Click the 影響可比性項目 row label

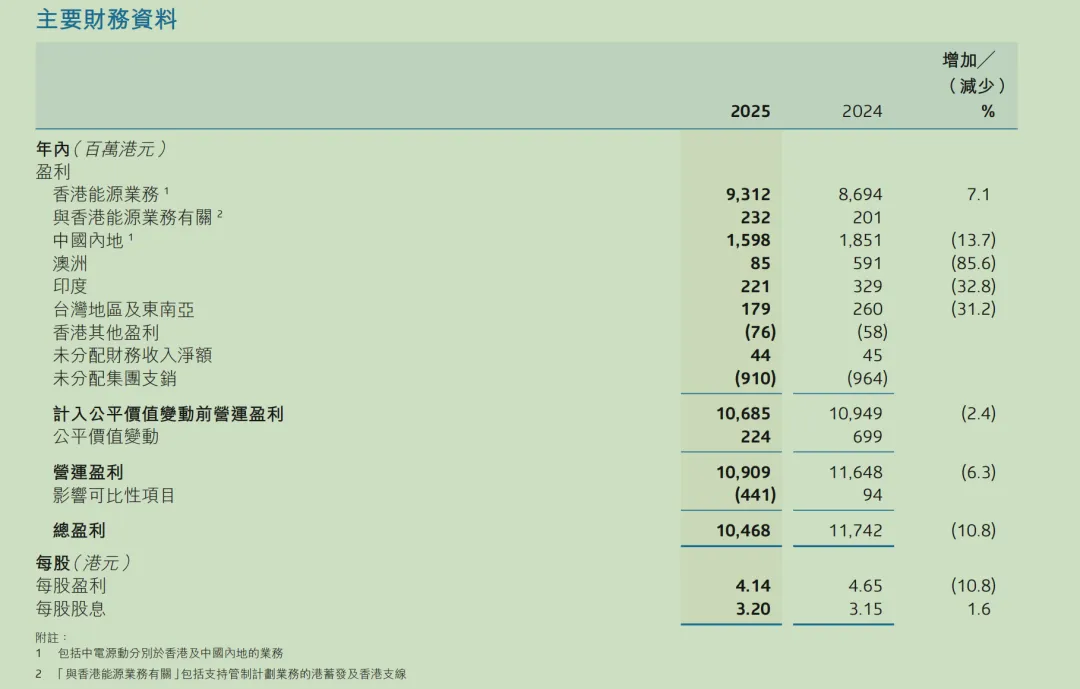tap(114, 495)
